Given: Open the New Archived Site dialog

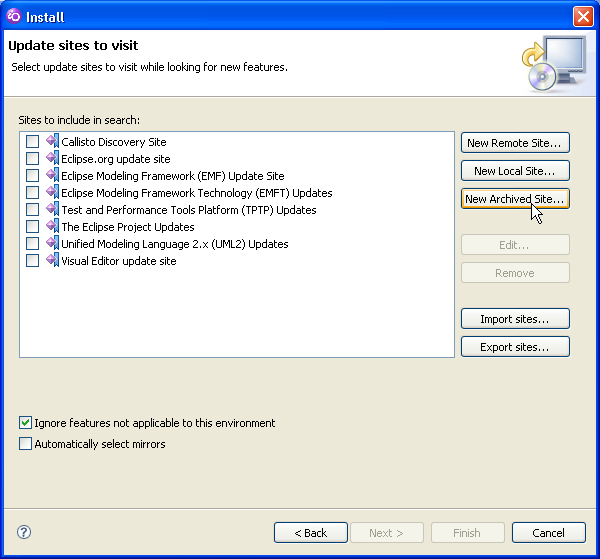Looking at the screenshot, I should click(x=515, y=199).
